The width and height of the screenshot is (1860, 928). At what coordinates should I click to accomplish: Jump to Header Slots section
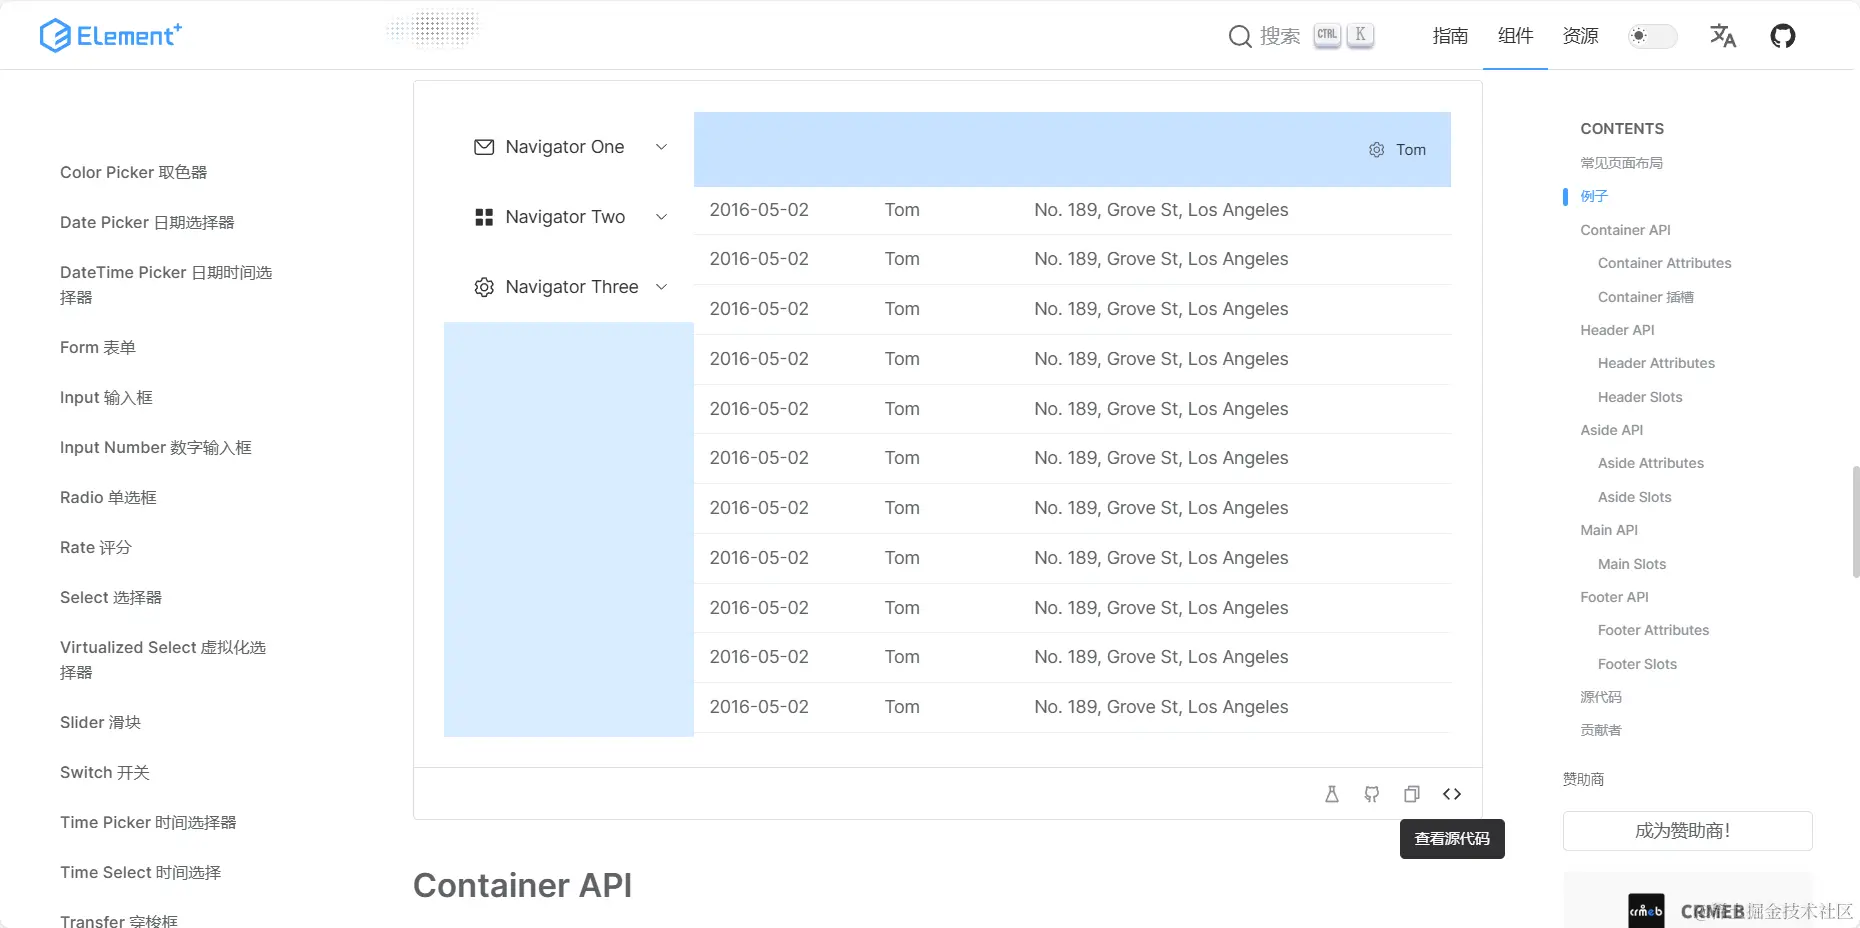pyautogui.click(x=1640, y=397)
